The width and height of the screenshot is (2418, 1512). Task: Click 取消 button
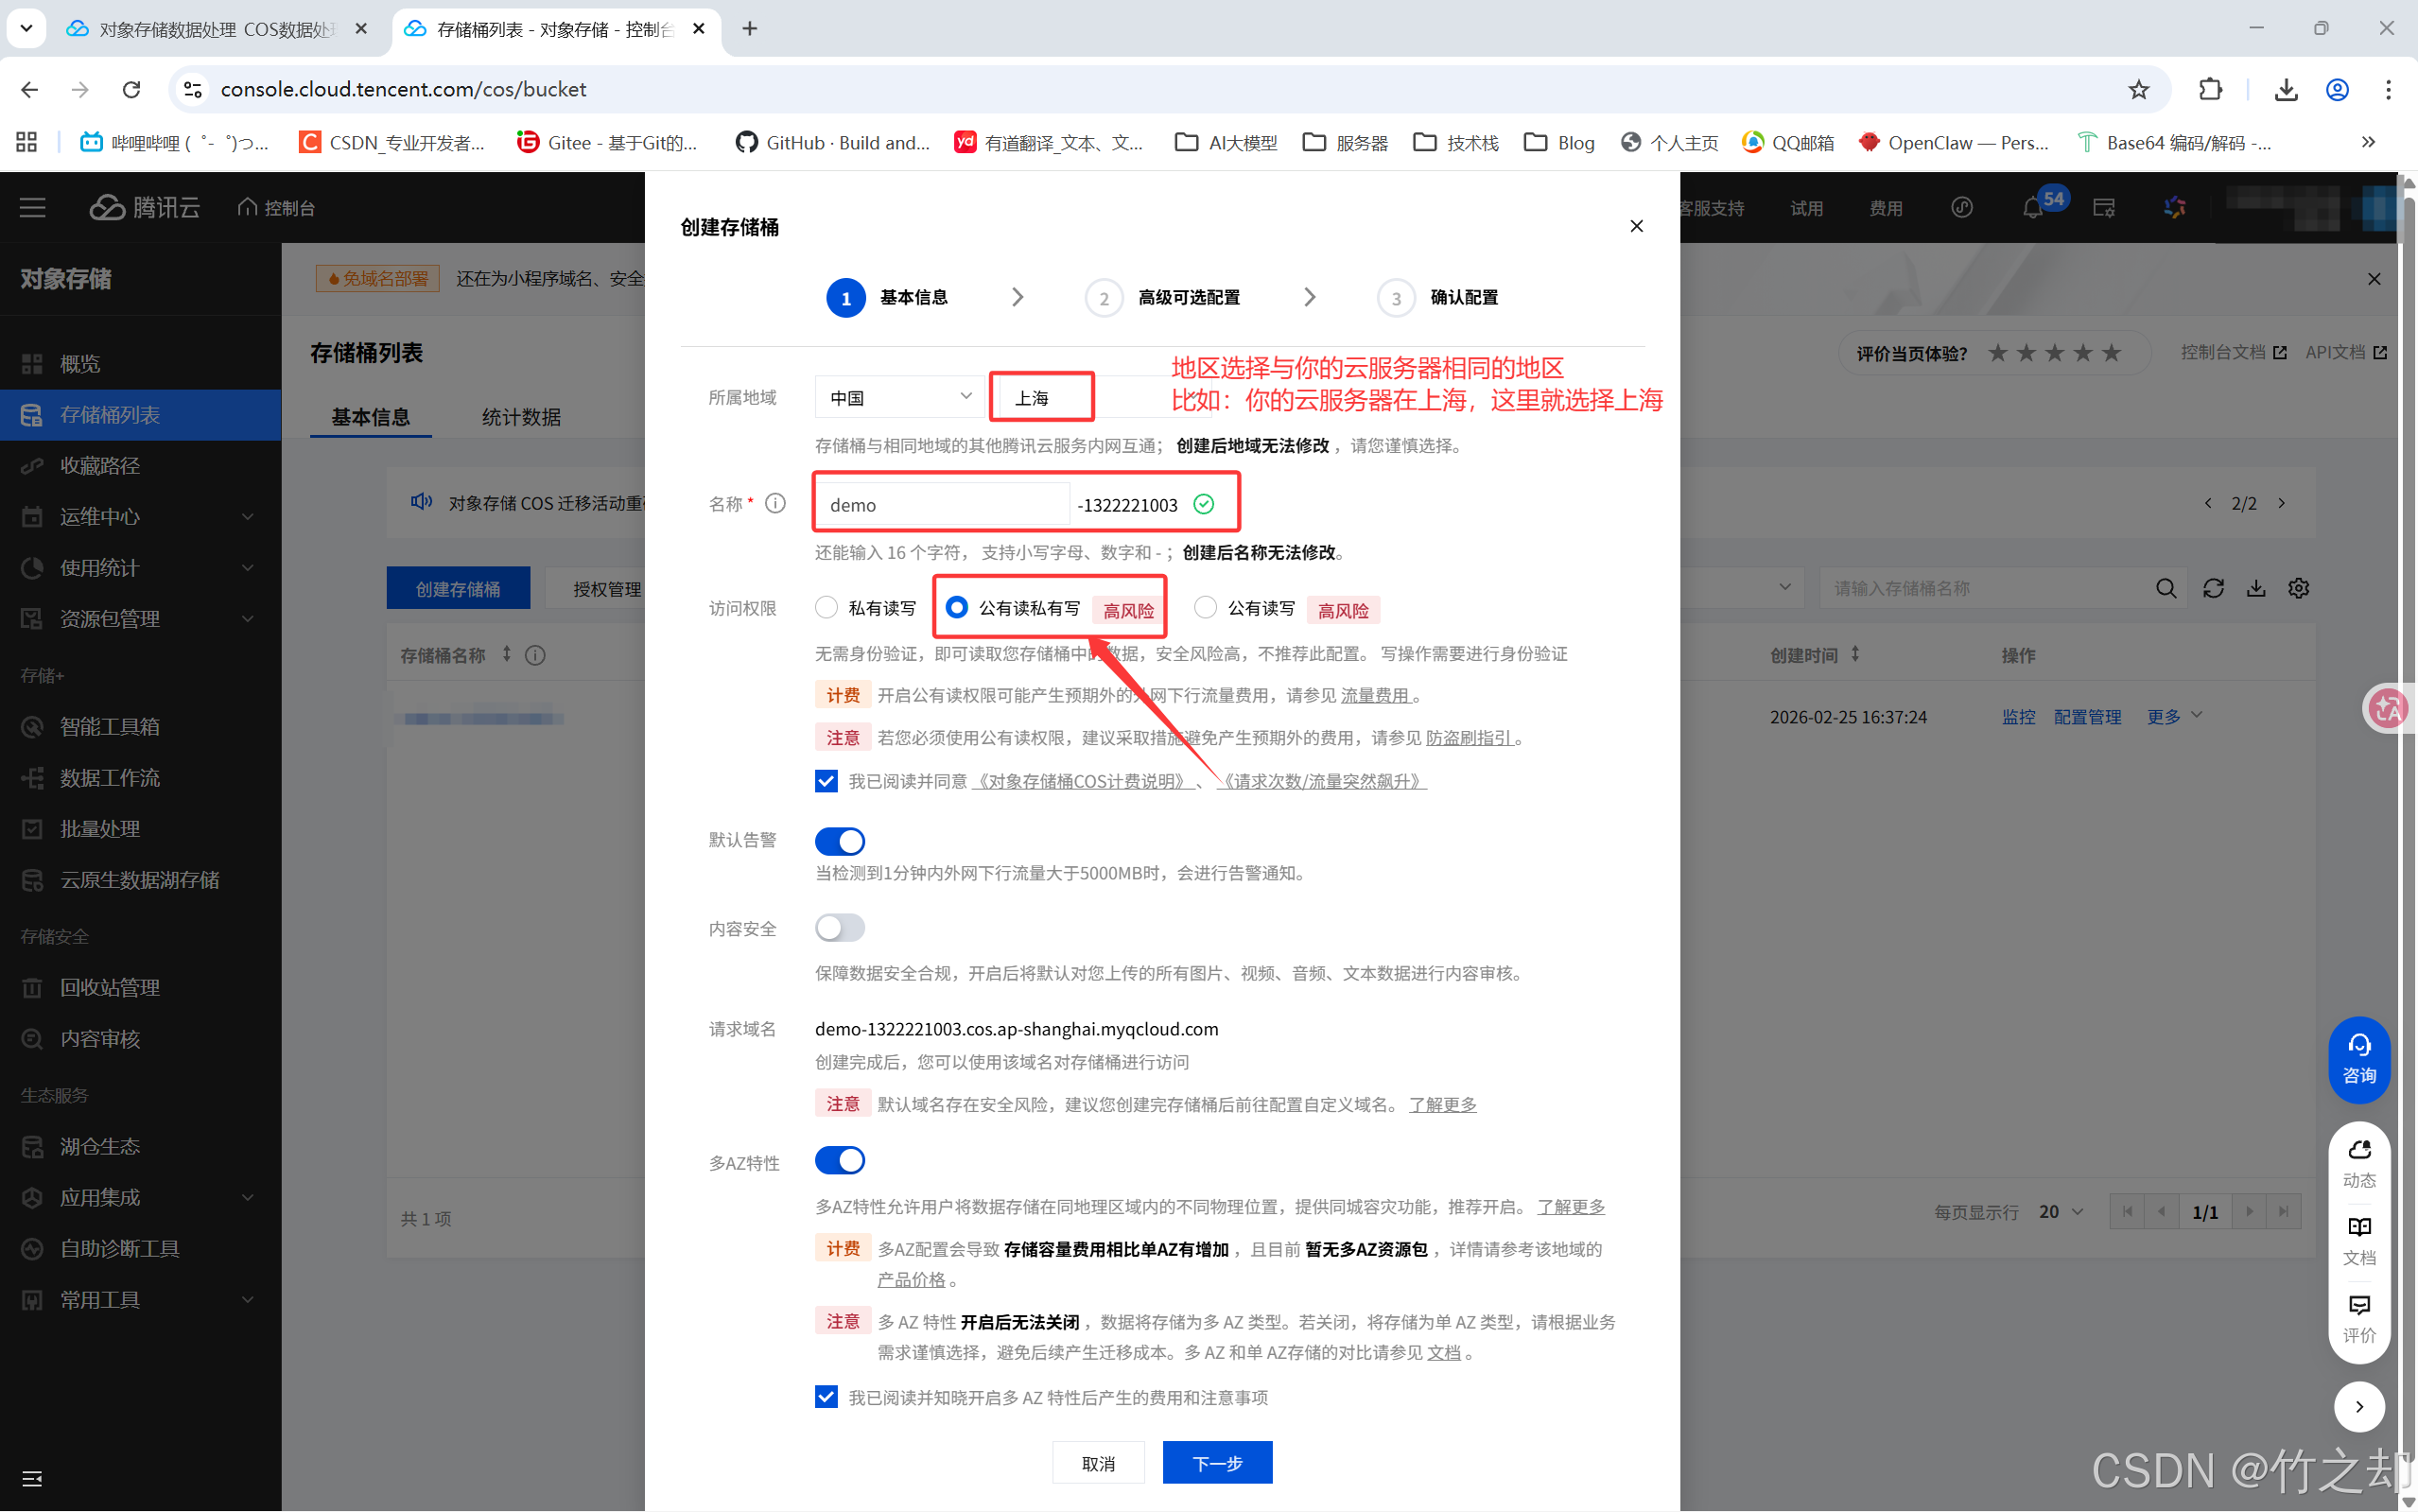click(1098, 1462)
